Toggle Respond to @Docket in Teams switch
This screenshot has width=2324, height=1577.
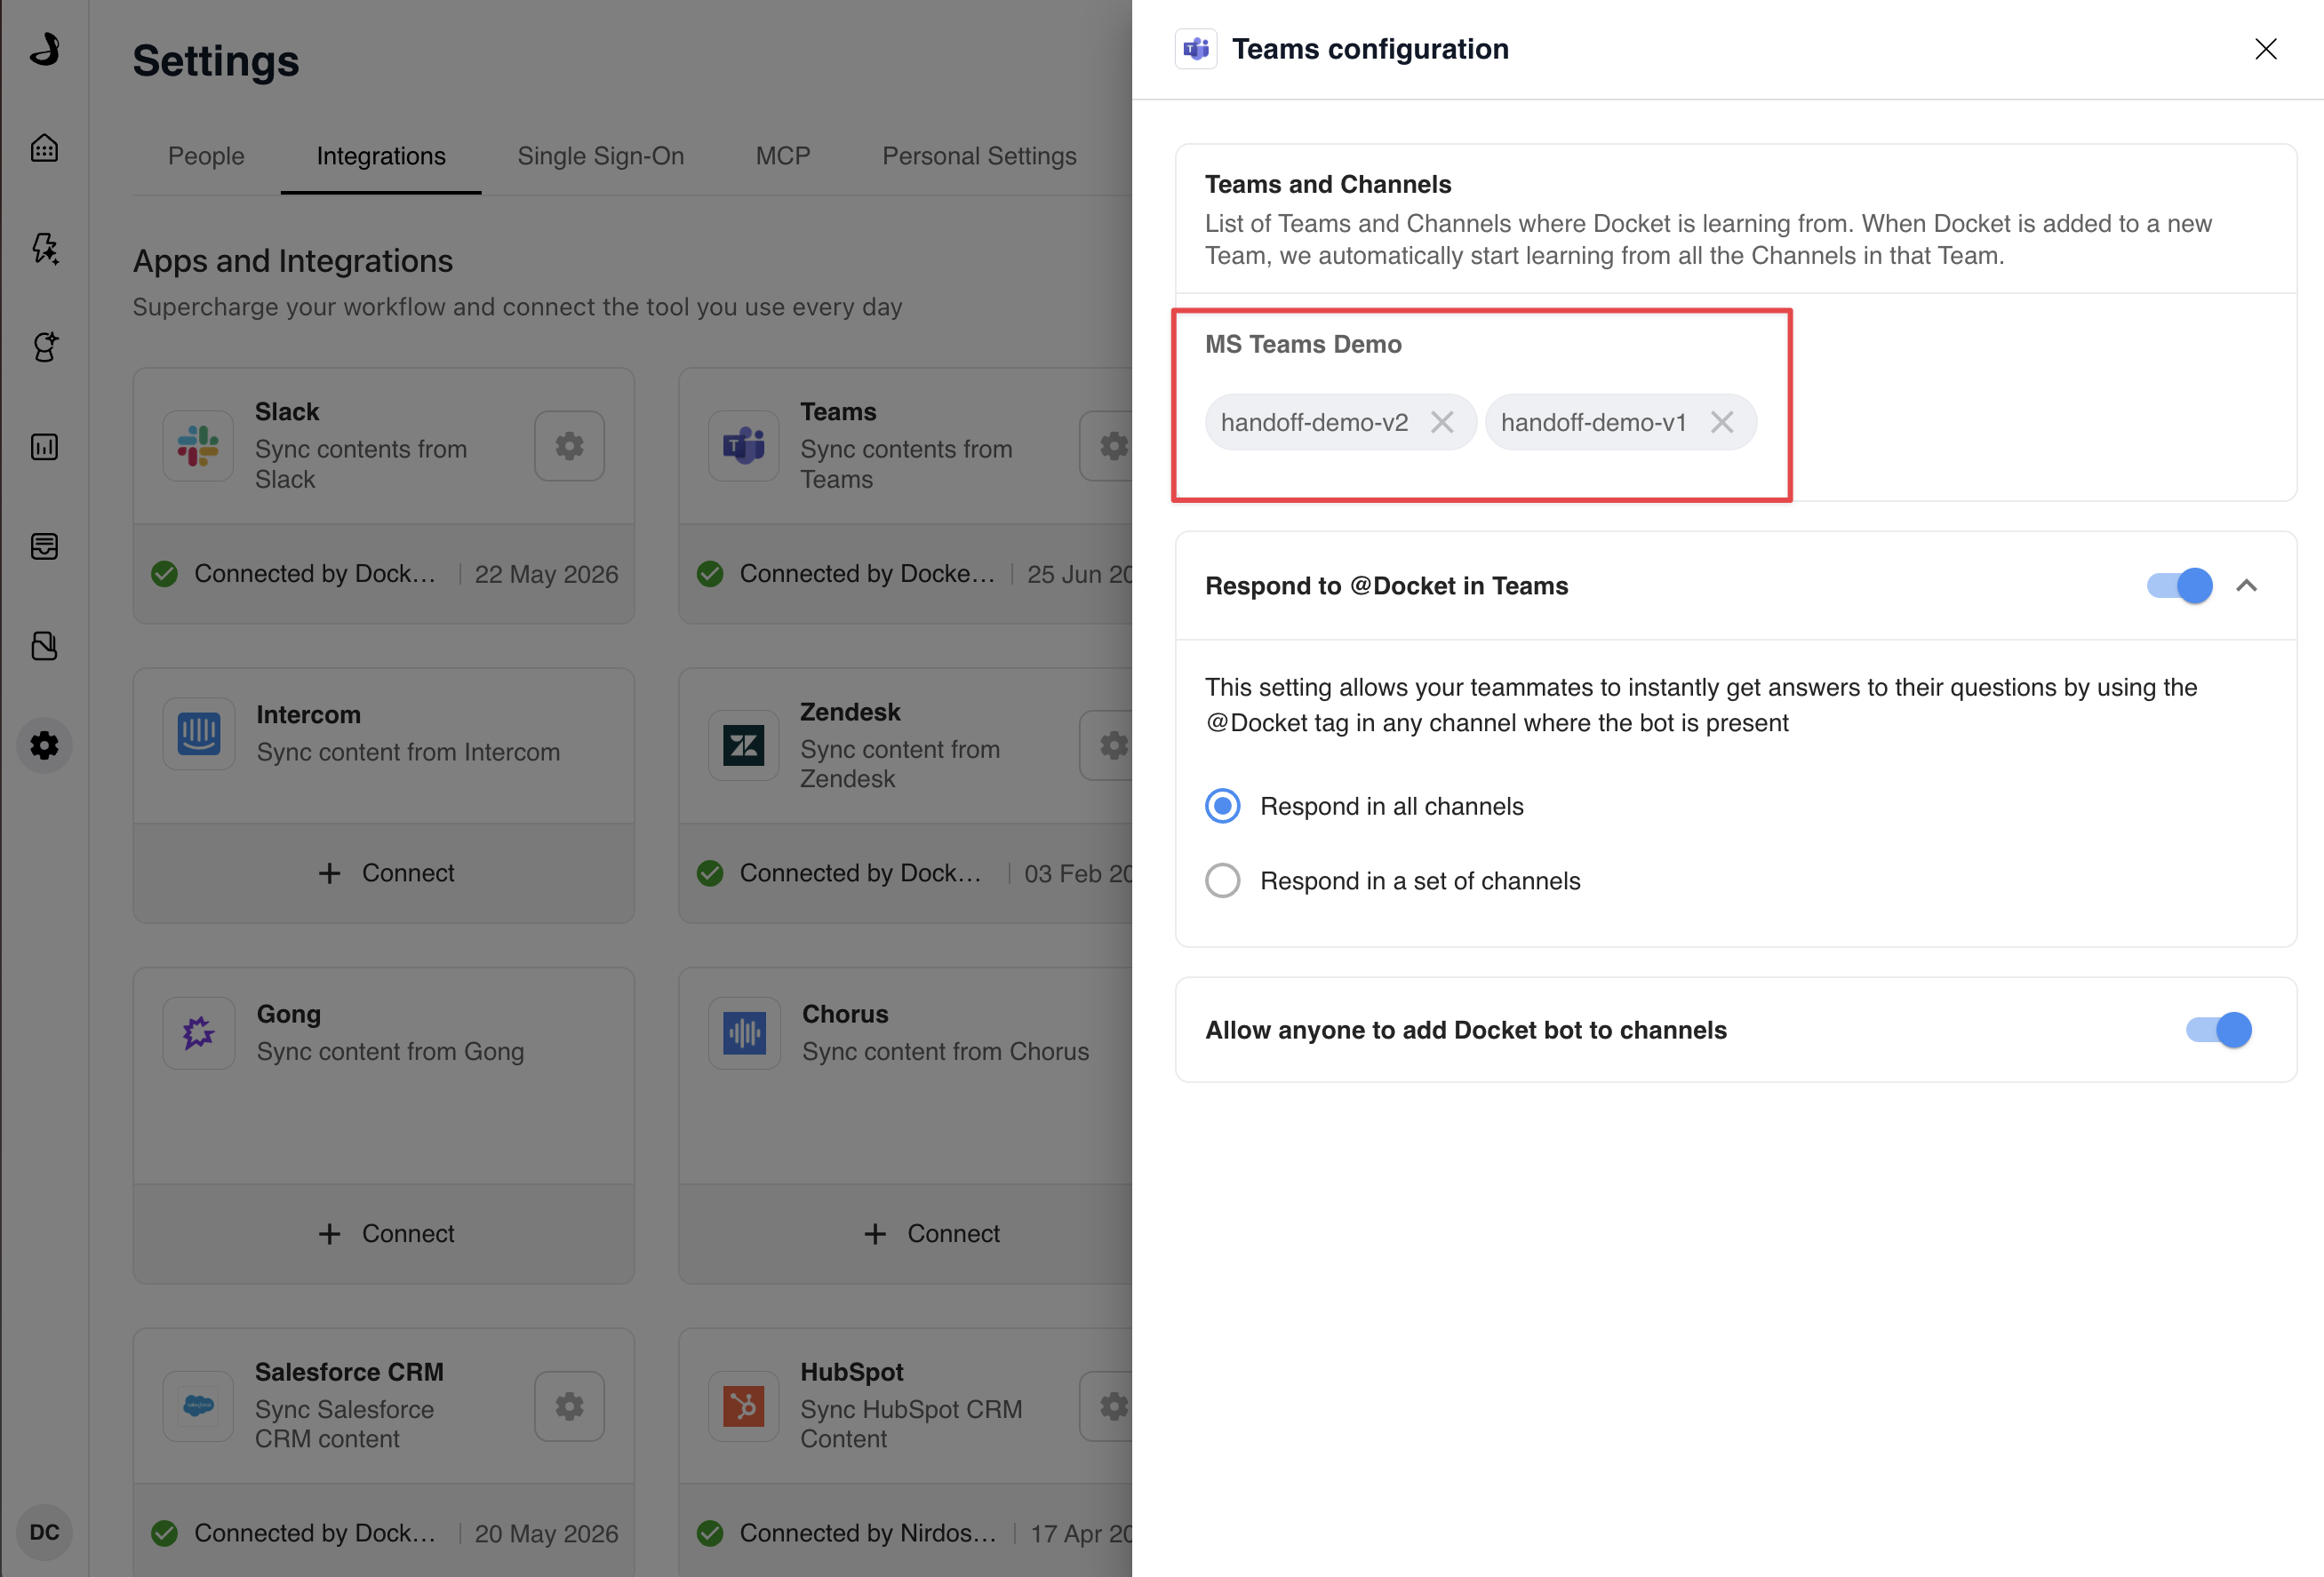(x=2180, y=586)
